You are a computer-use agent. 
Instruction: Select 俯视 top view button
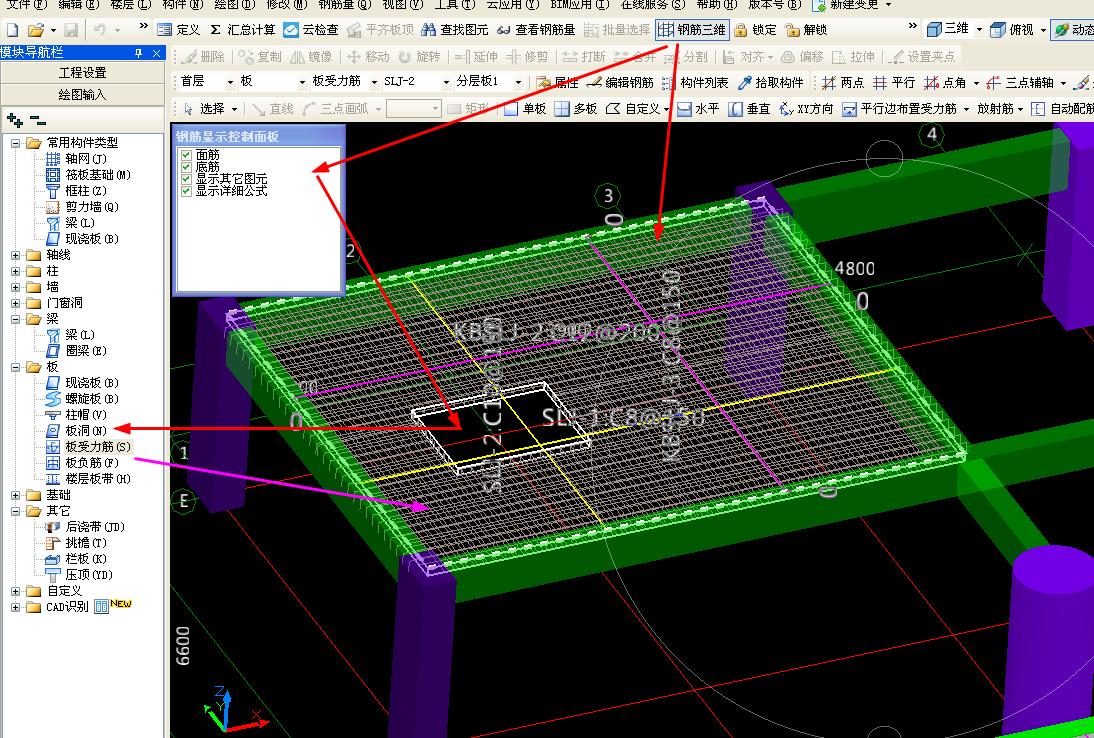(1012, 29)
